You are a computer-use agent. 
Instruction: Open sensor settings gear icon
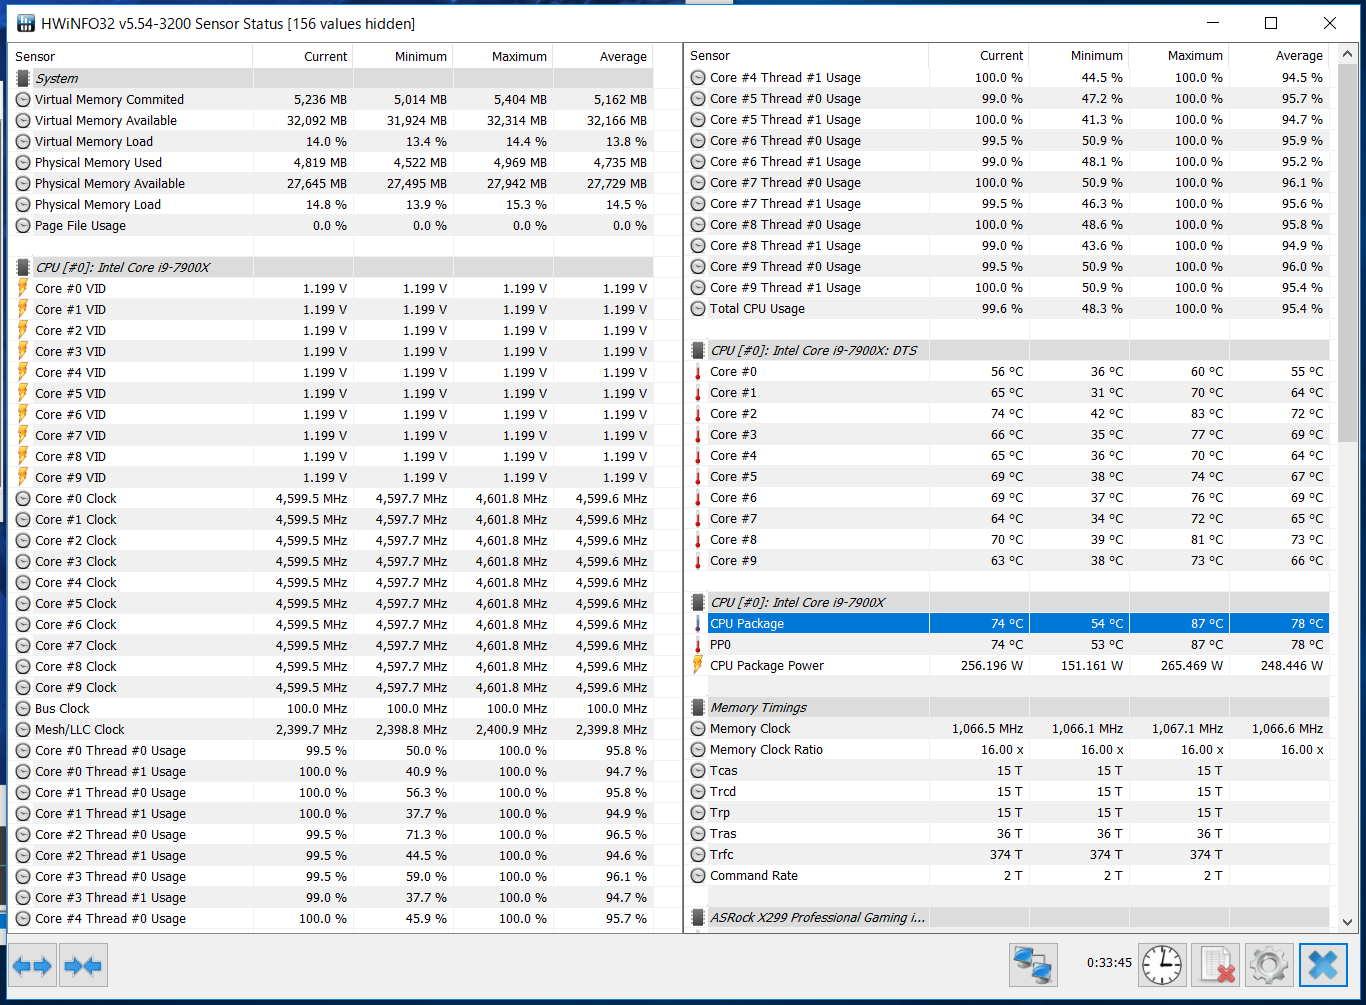point(1268,965)
